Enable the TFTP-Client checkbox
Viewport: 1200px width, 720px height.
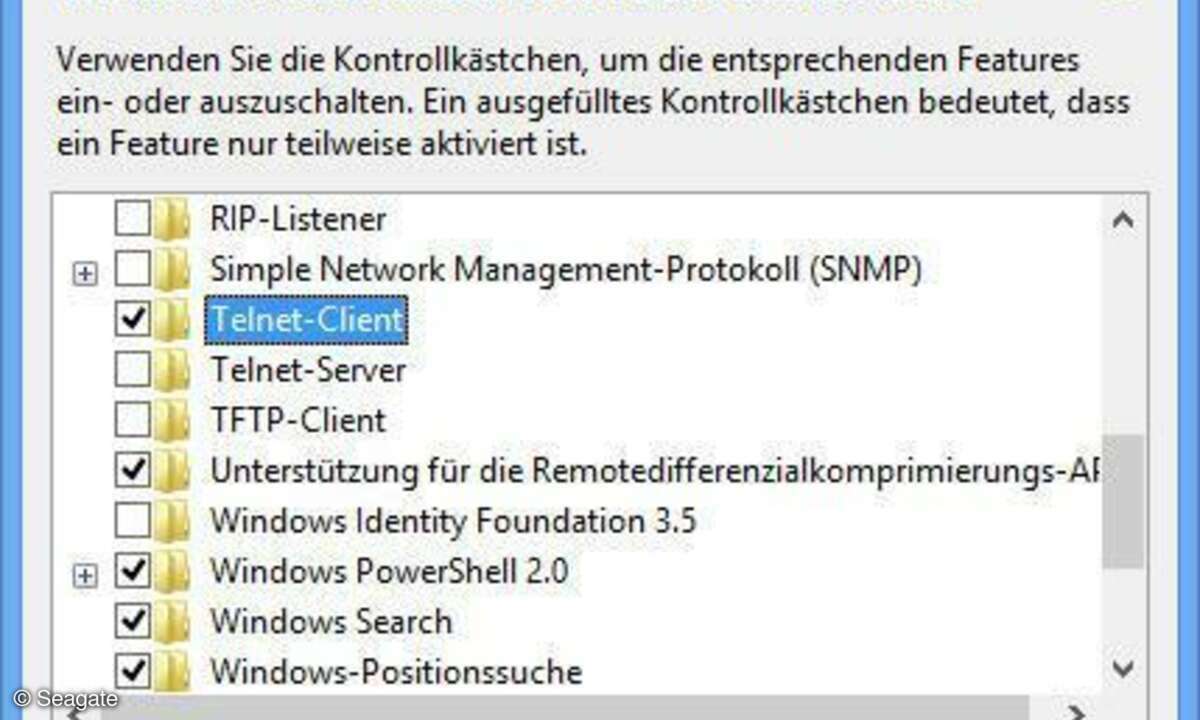tap(133, 420)
